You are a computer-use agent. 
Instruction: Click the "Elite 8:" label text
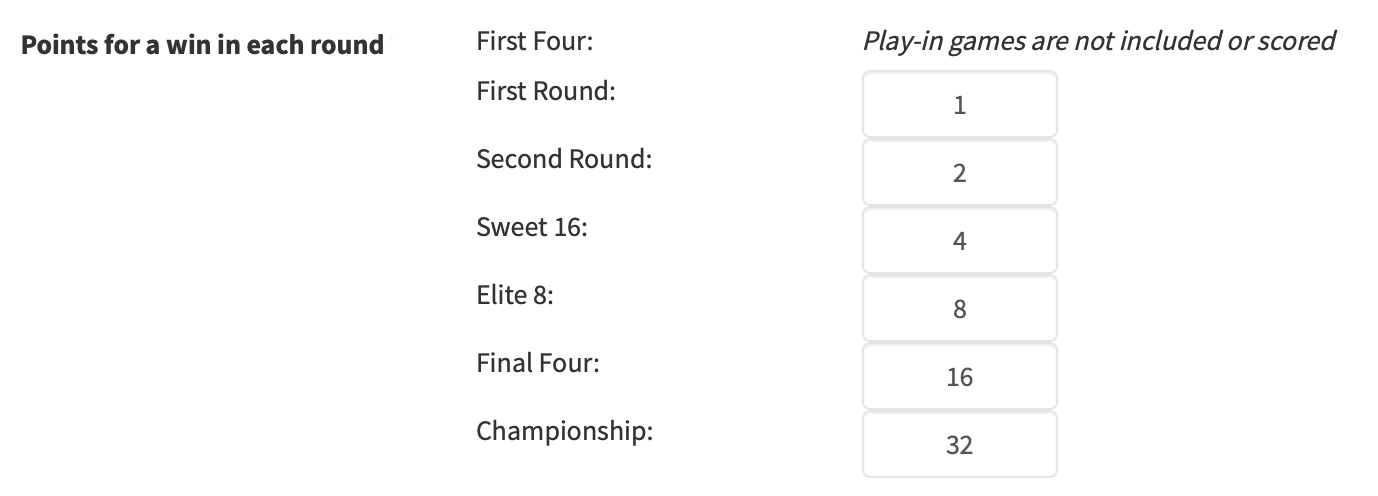(515, 295)
